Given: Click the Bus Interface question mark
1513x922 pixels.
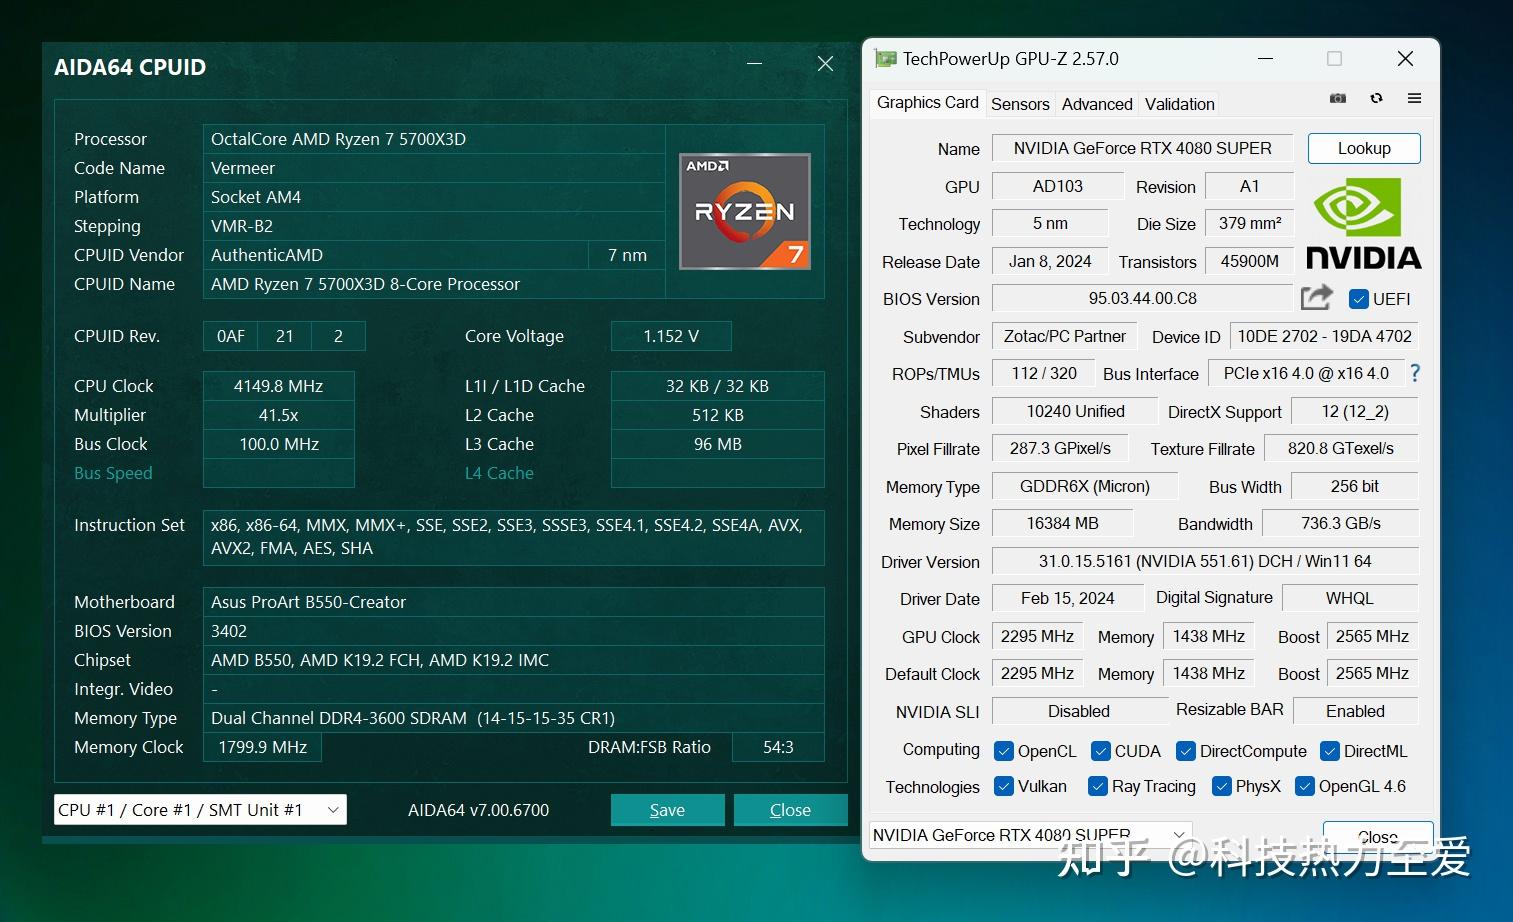Looking at the screenshot, I should [x=1415, y=373].
